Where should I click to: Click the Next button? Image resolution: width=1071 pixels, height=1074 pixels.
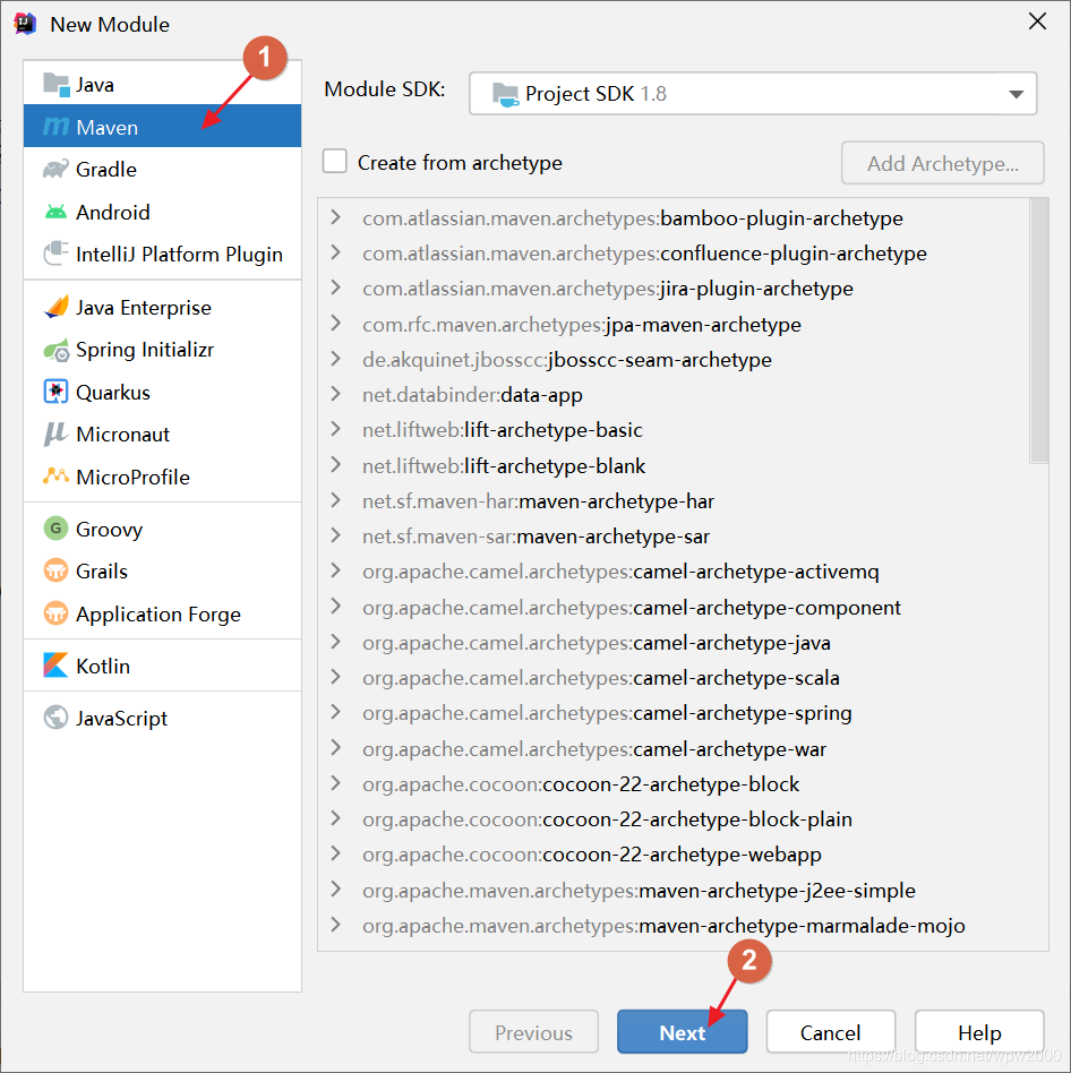click(682, 1032)
